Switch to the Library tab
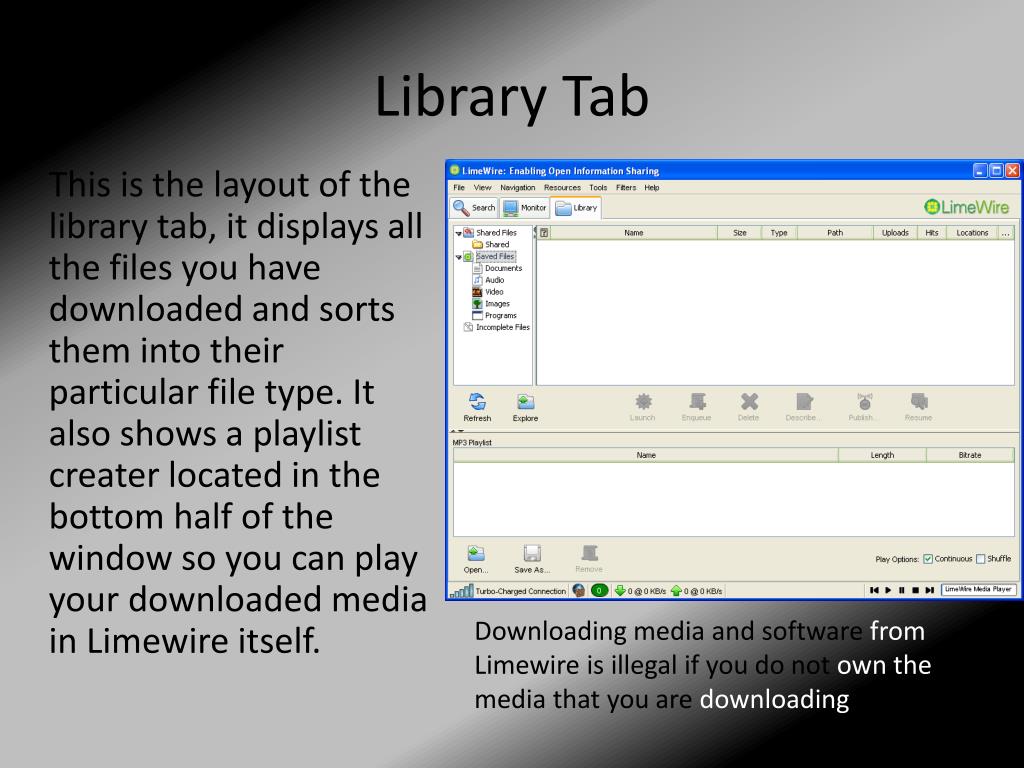The image size is (1024, 768). click(577, 208)
